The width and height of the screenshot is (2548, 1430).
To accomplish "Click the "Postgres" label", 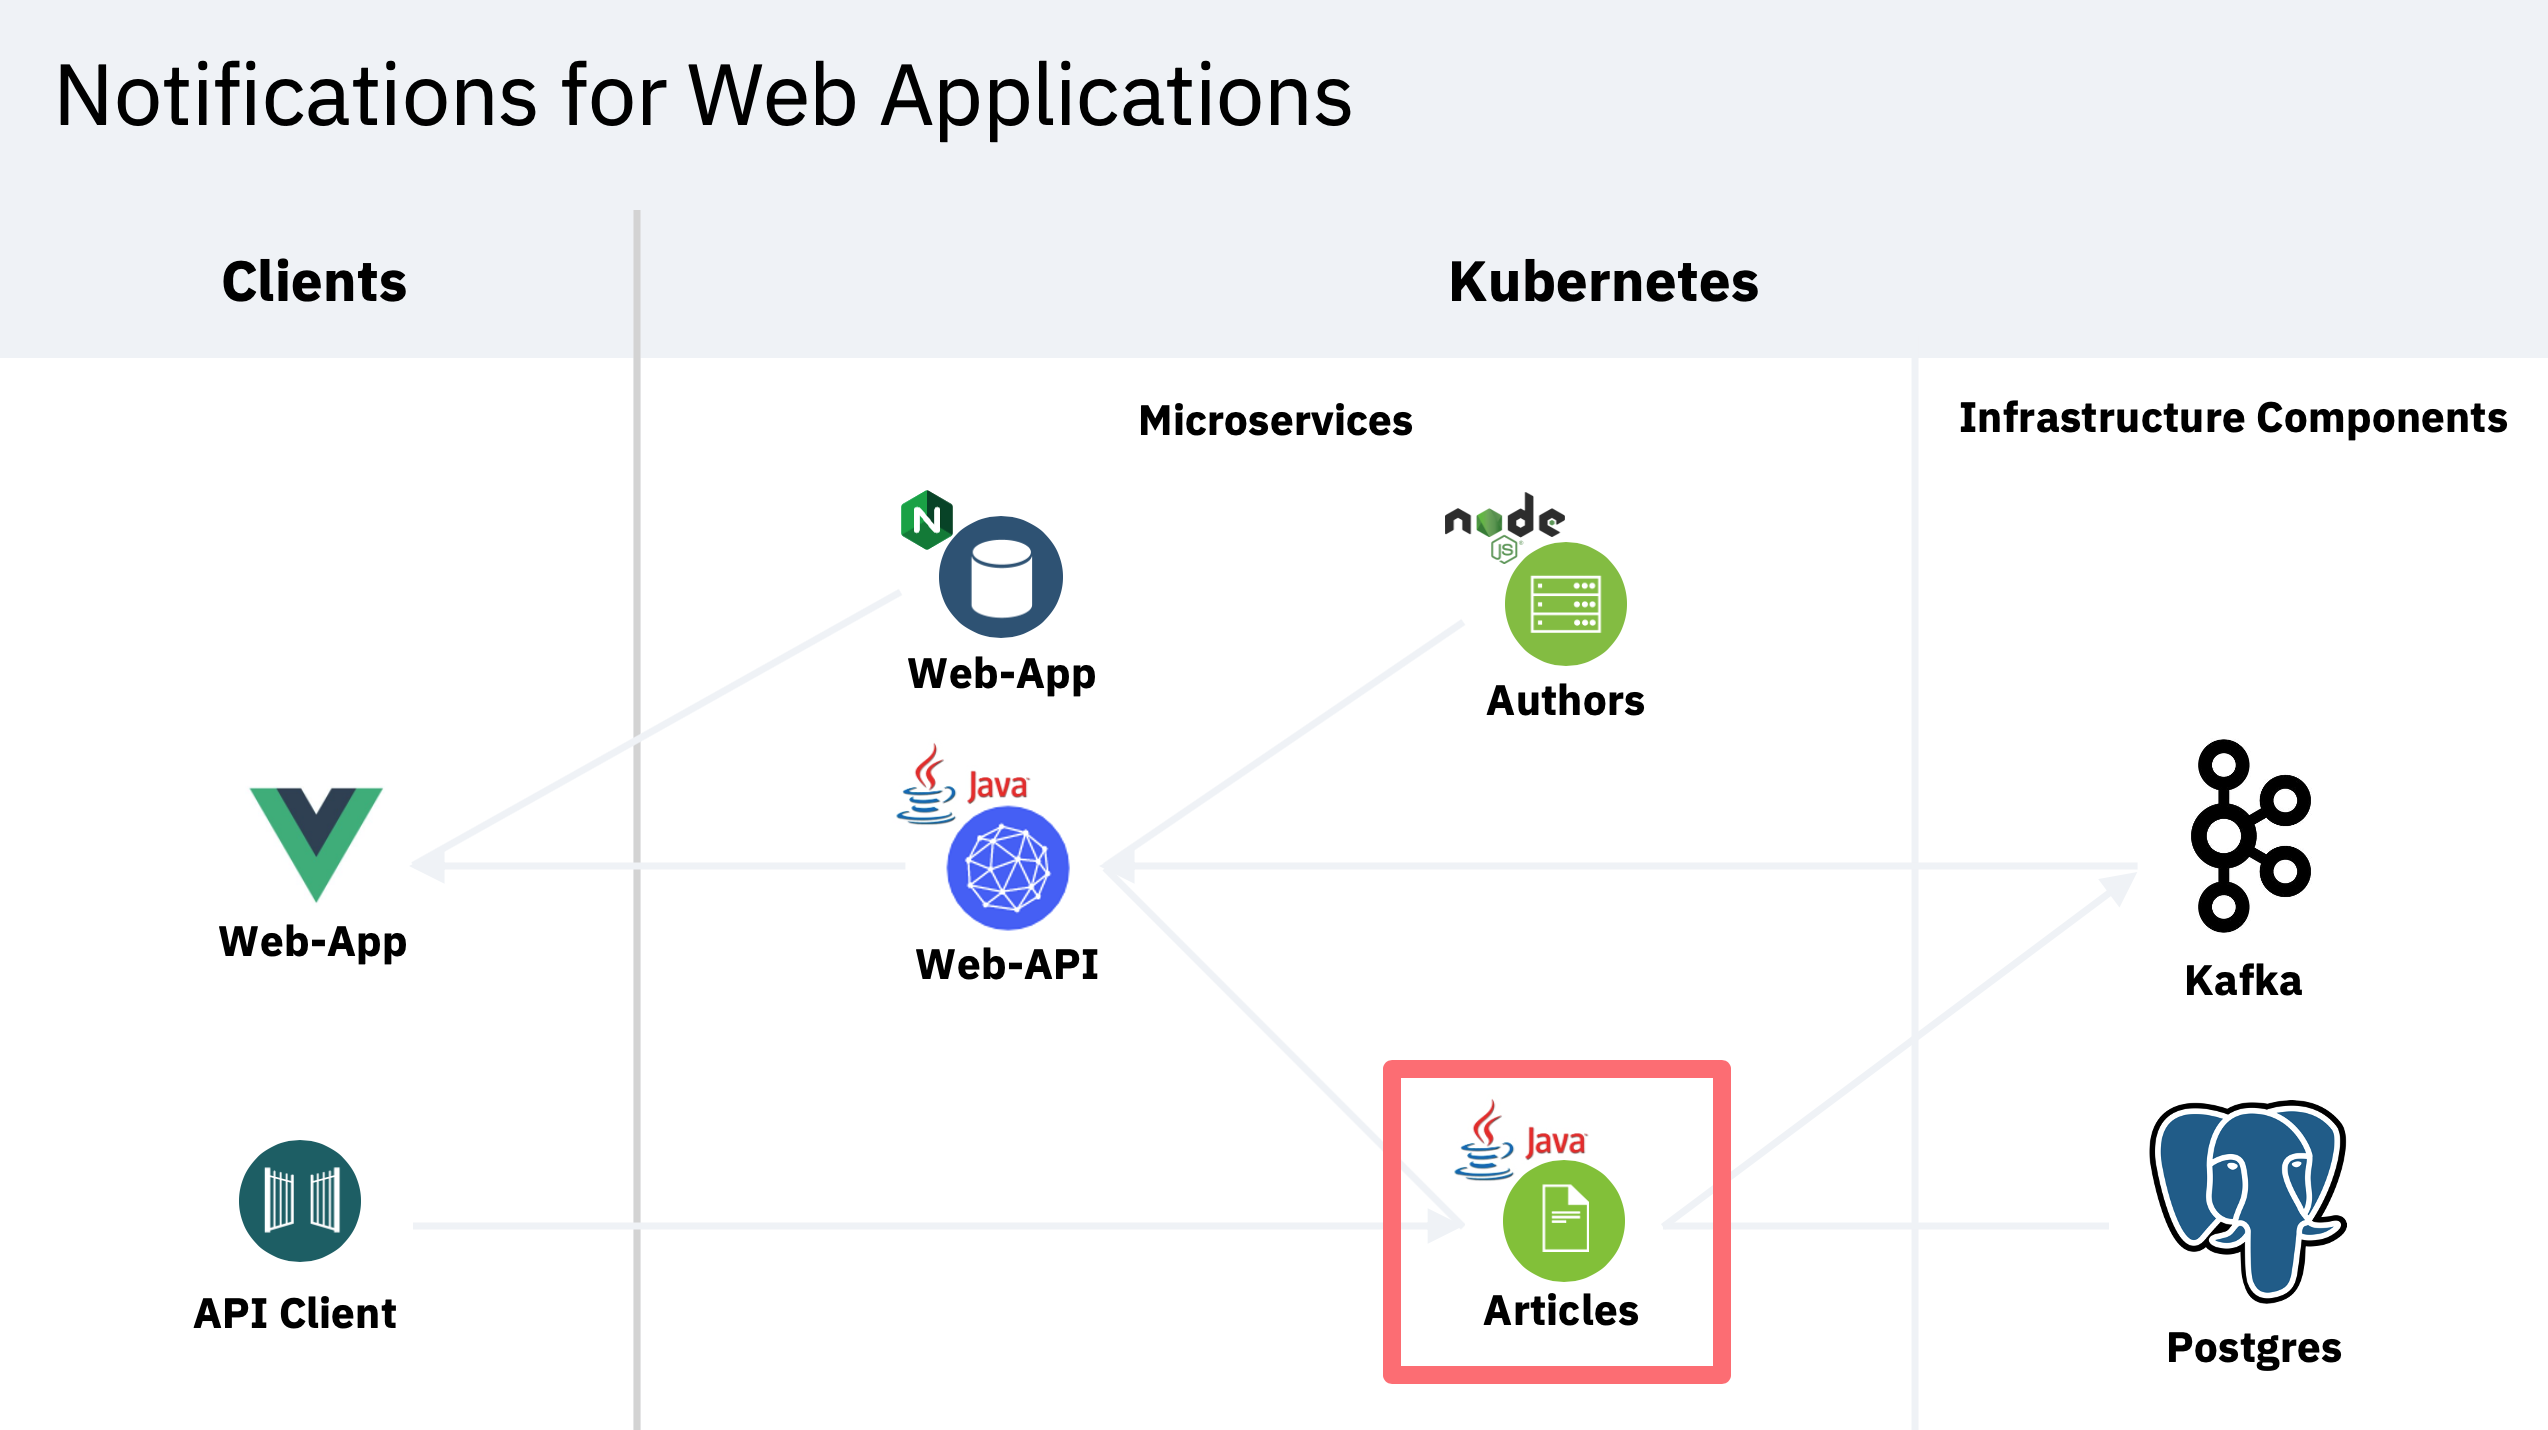I will [x=2254, y=1349].
